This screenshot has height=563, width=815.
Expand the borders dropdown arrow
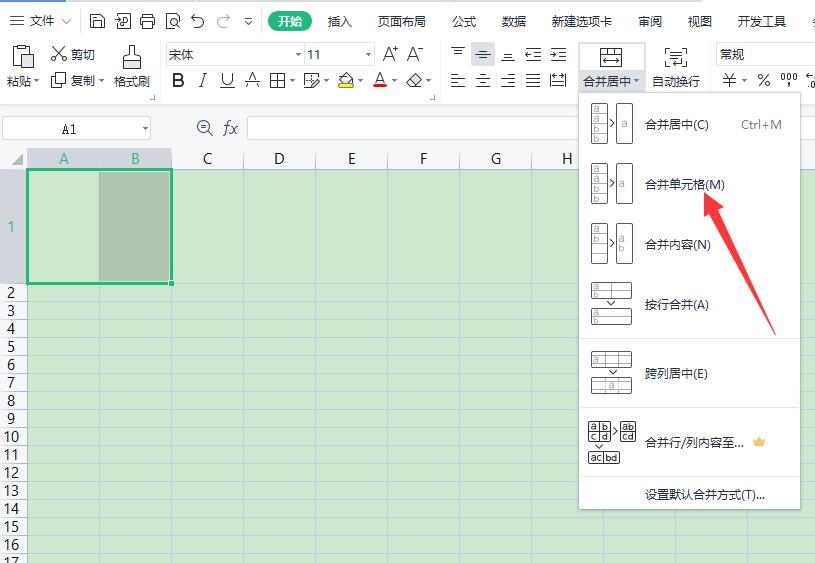[292, 81]
